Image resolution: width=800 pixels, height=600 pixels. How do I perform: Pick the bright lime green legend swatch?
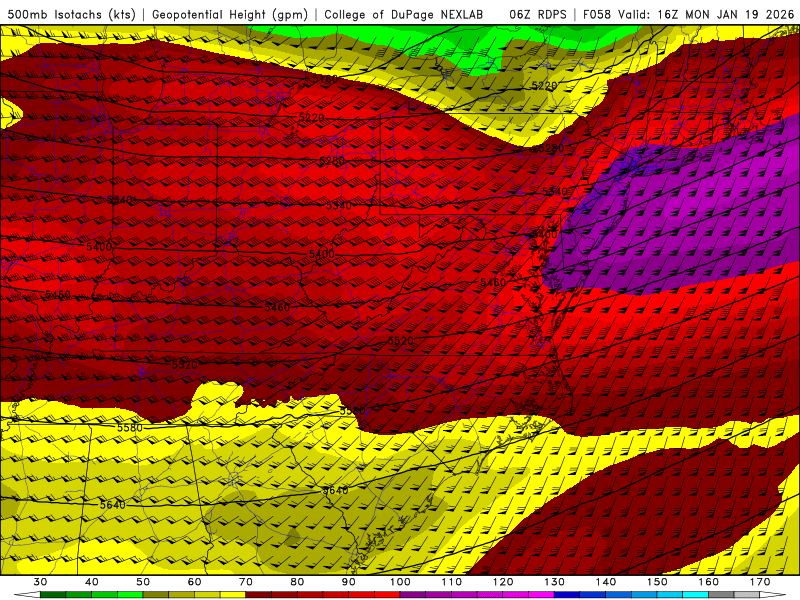(130, 594)
